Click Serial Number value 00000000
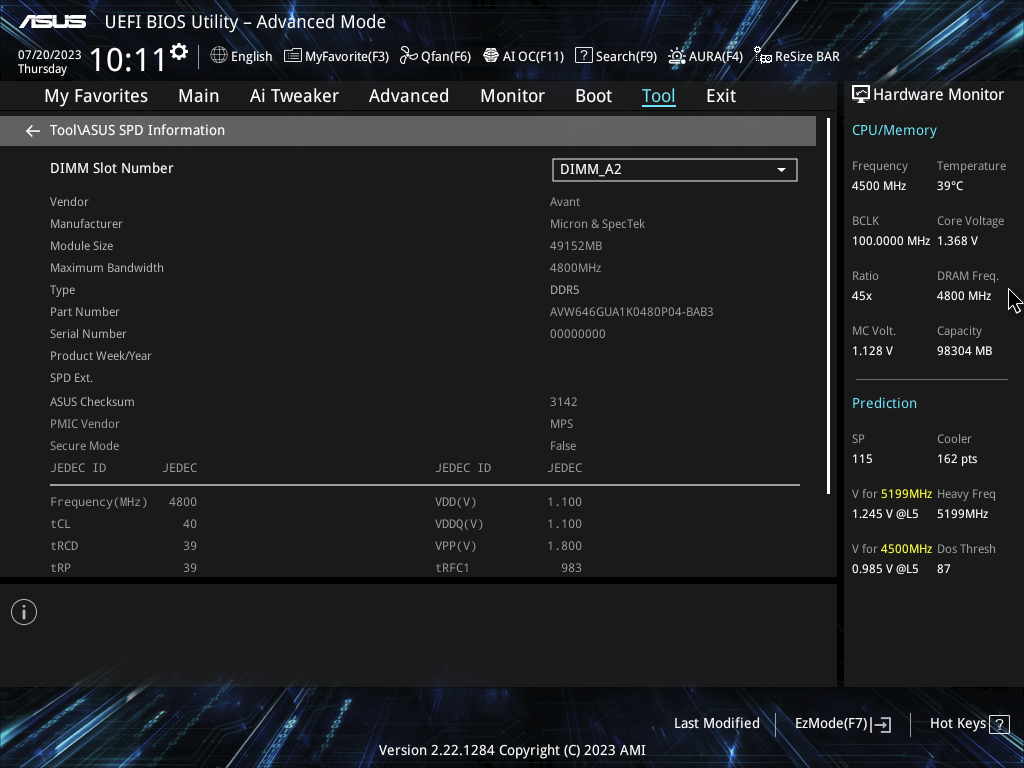 click(577, 334)
